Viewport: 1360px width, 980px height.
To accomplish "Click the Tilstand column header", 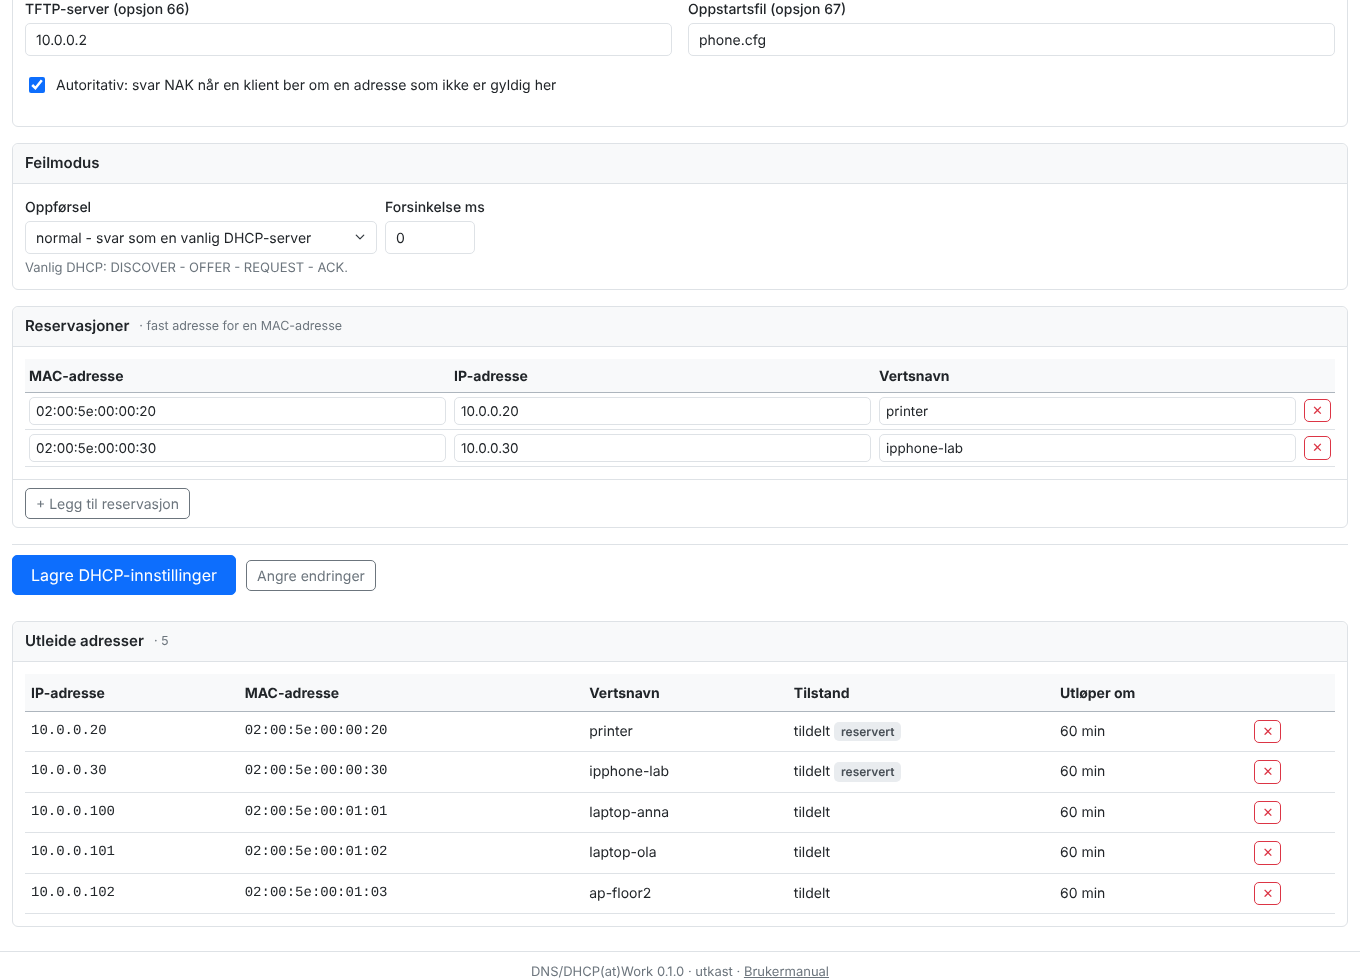I will (822, 693).
